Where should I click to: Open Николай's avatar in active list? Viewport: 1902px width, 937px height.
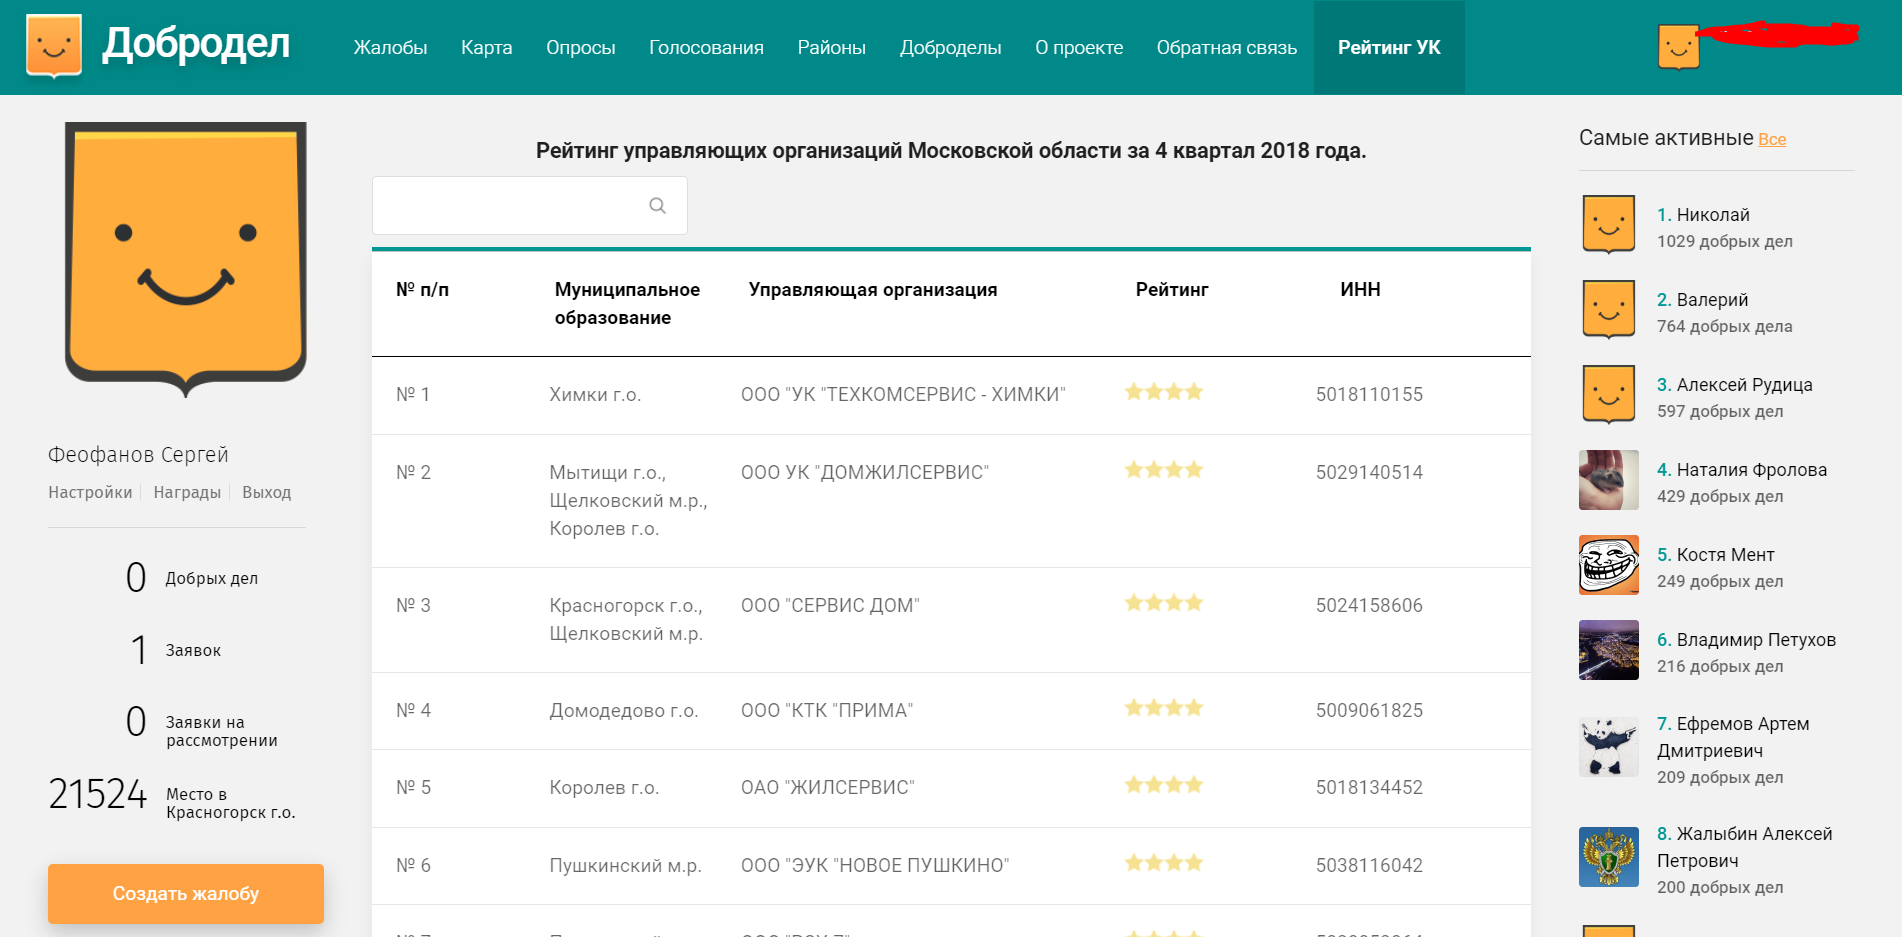coord(1609,224)
